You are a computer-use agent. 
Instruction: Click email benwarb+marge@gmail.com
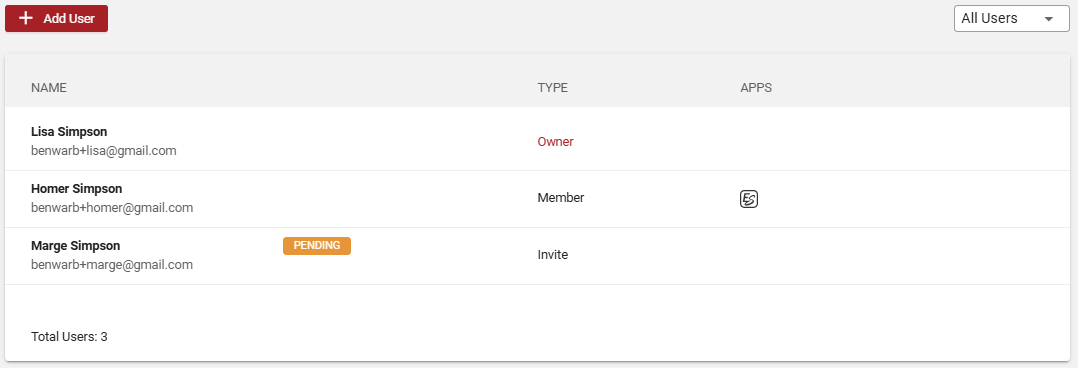tap(112, 265)
